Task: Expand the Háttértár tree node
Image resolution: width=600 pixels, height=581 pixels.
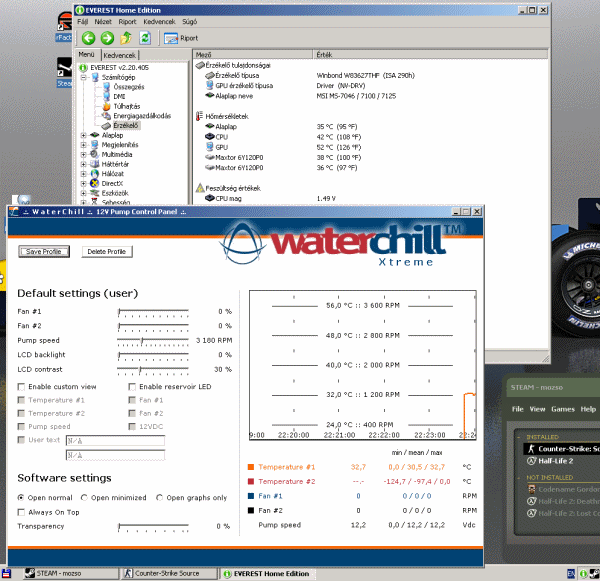Action: click(83, 164)
